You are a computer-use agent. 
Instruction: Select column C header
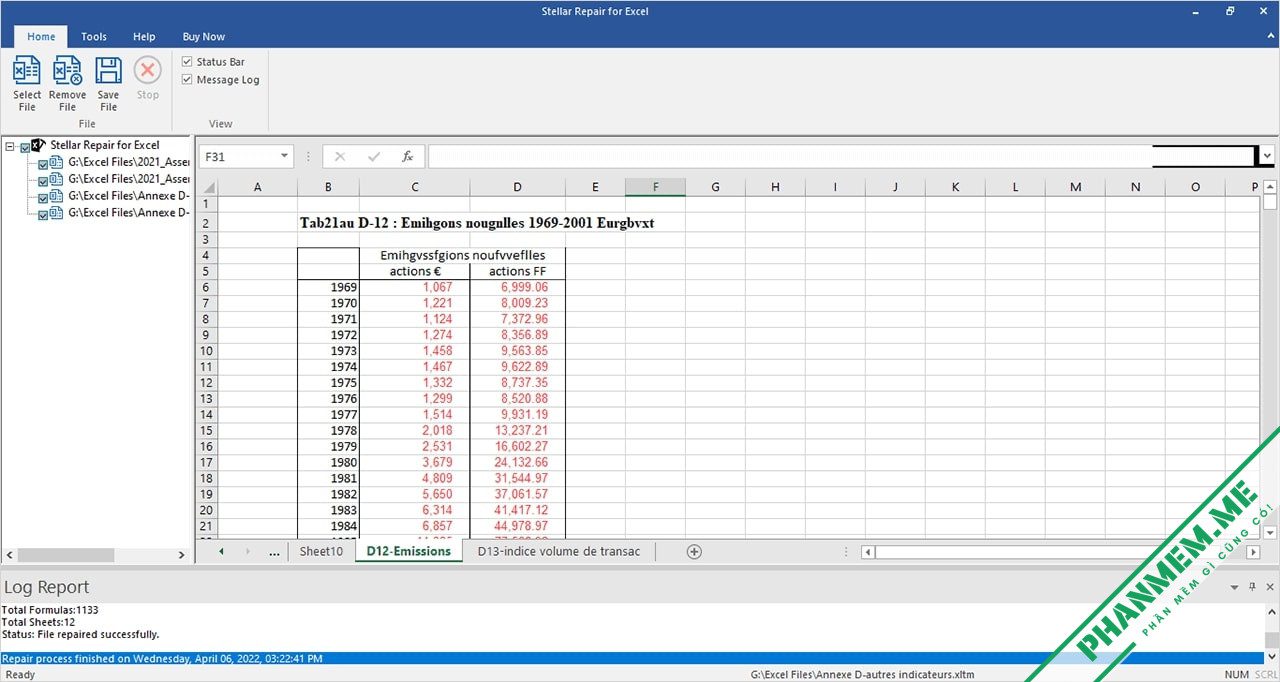click(414, 187)
